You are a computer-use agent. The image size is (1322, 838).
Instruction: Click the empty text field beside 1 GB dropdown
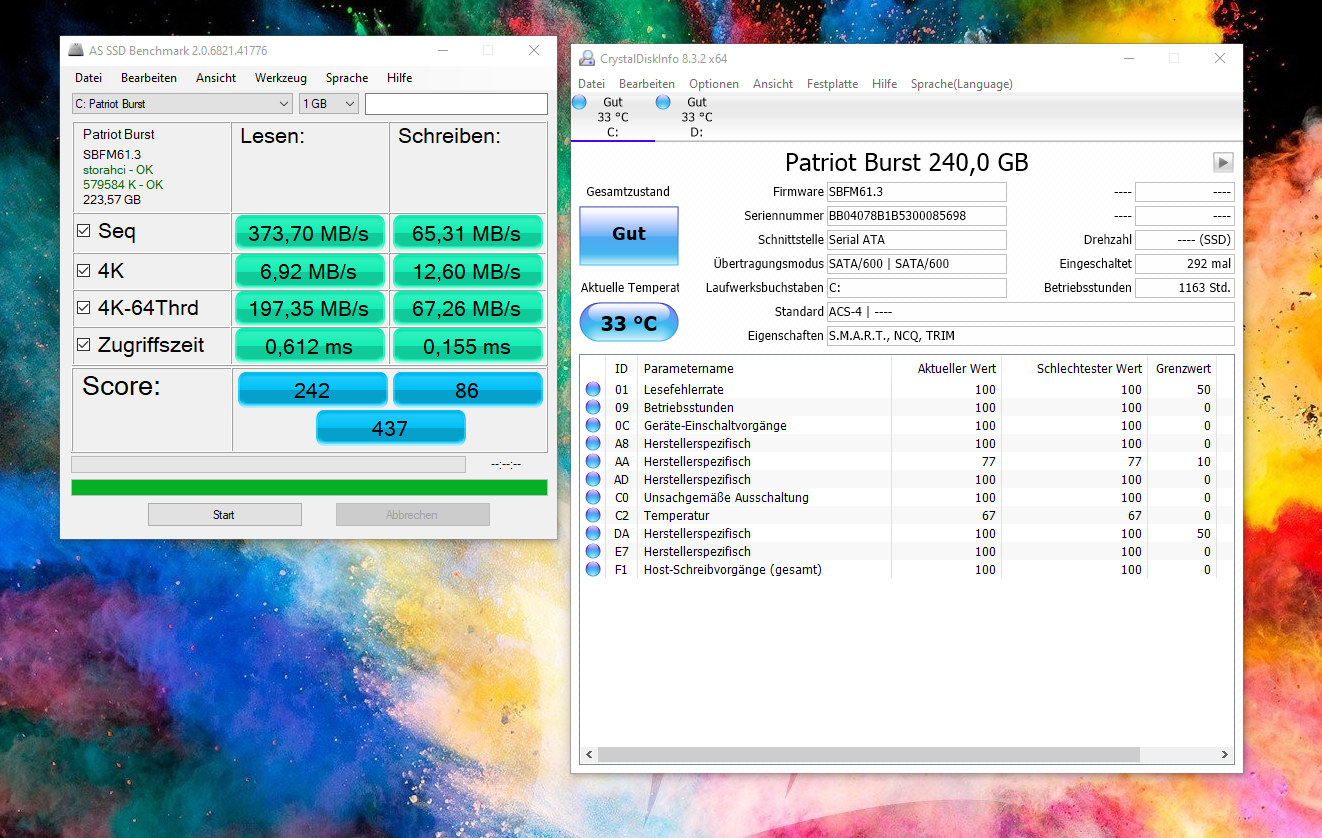(x=456, y=104)
